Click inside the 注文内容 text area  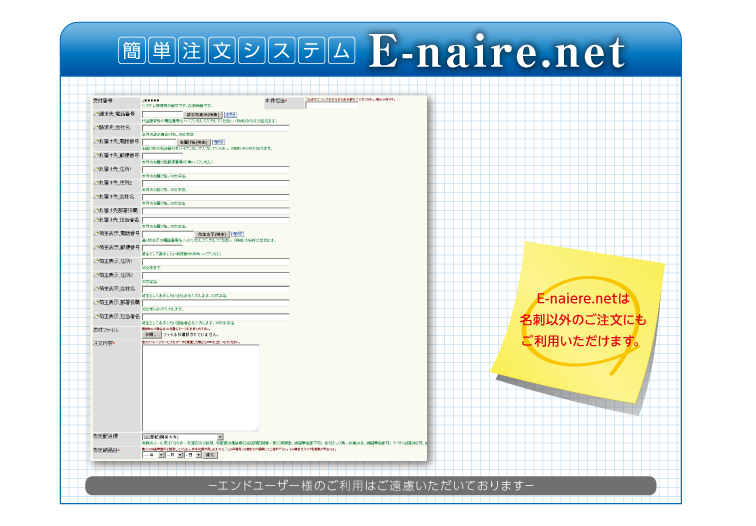pos(201,388)
